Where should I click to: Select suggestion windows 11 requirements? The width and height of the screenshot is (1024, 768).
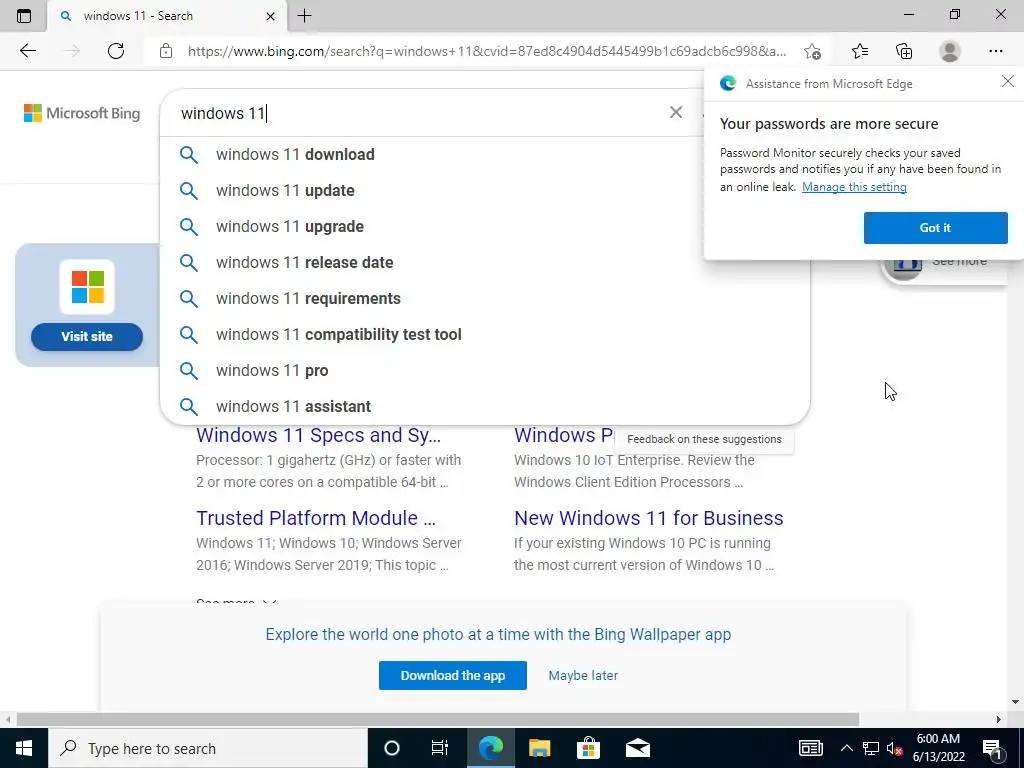[485, 298]
